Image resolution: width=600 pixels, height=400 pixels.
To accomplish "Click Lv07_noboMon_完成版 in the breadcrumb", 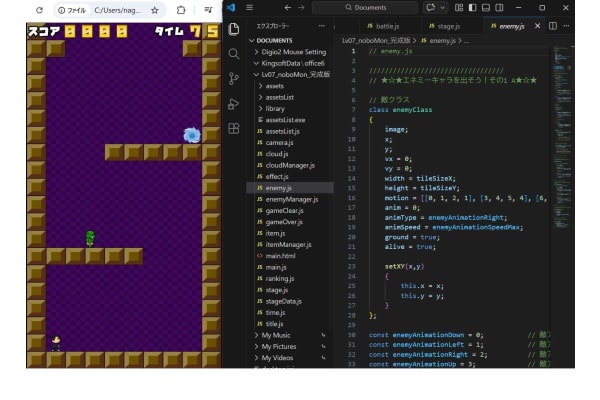I will pos(376,41).
